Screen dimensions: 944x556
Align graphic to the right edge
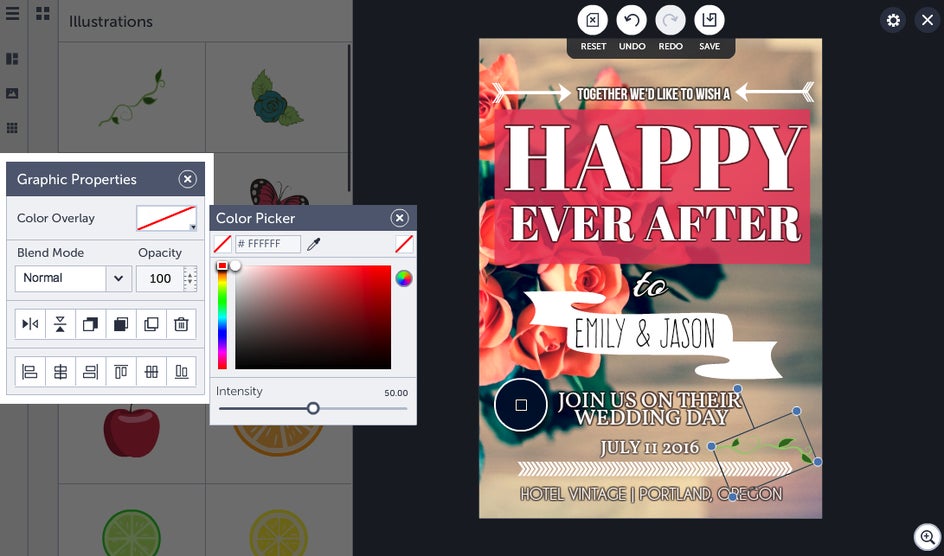[90, 372]
